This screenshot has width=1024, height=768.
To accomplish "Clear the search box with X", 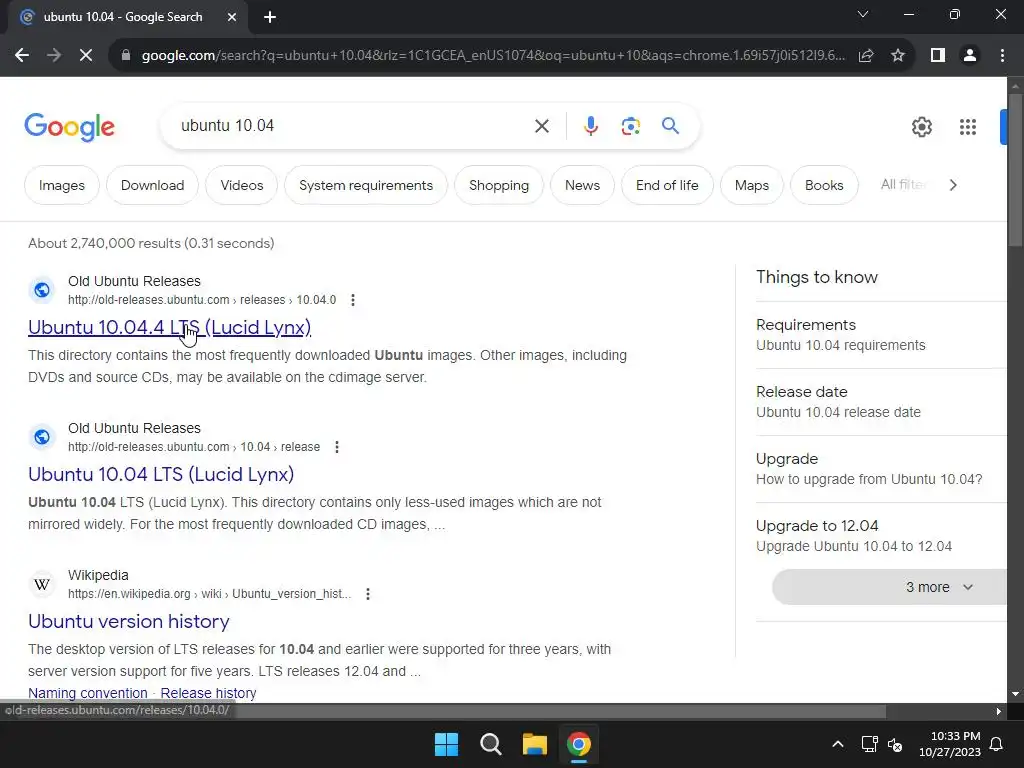I will (542, 126).
